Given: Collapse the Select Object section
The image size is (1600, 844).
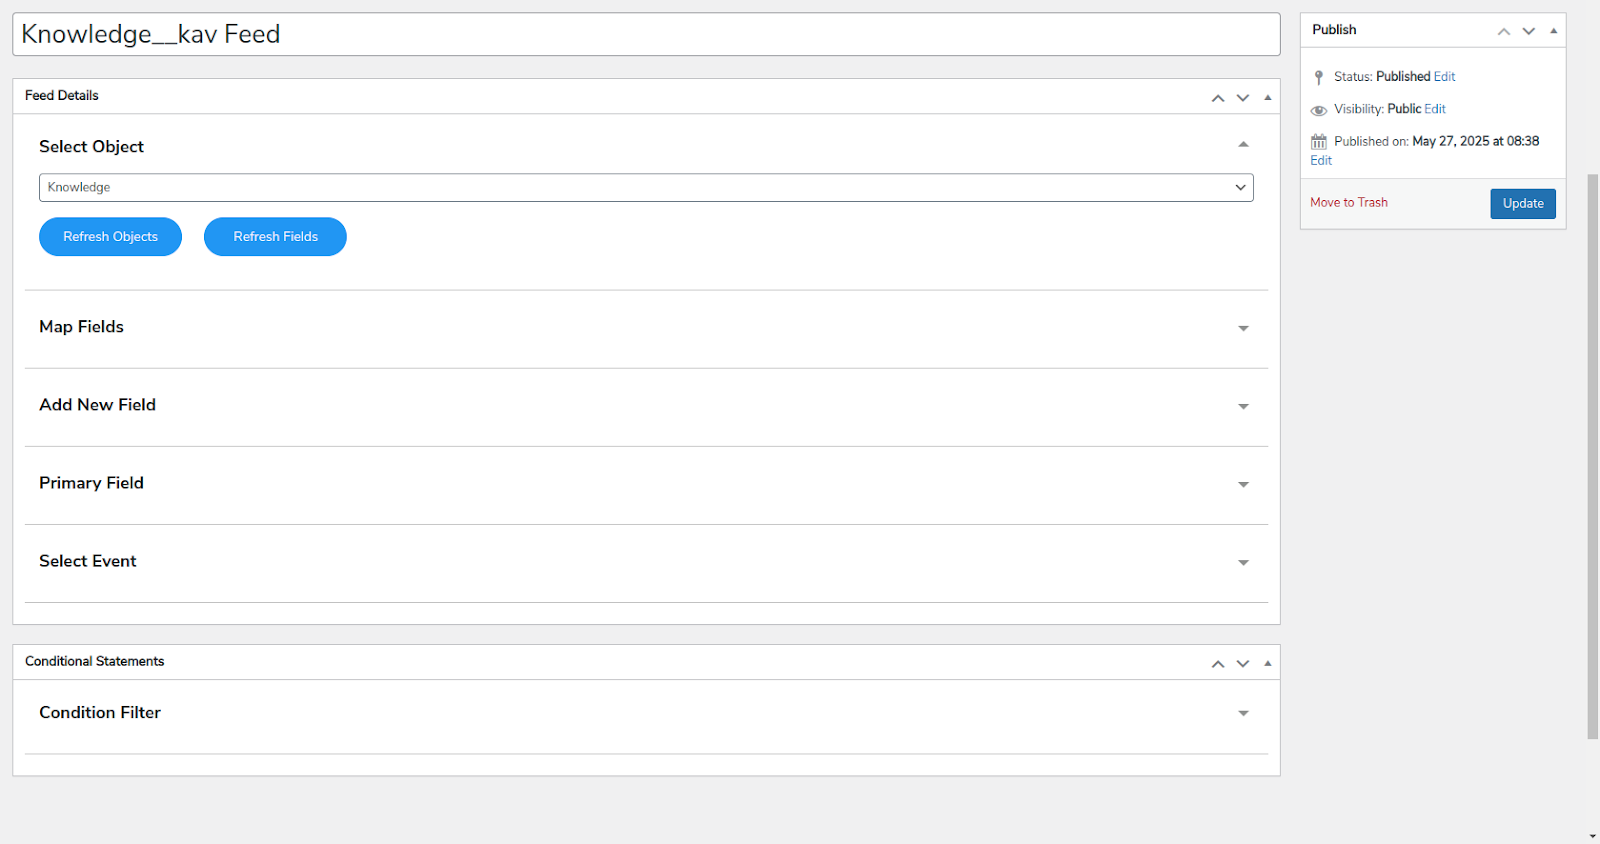Looking at the screenshot, I should coord(1243,145).
